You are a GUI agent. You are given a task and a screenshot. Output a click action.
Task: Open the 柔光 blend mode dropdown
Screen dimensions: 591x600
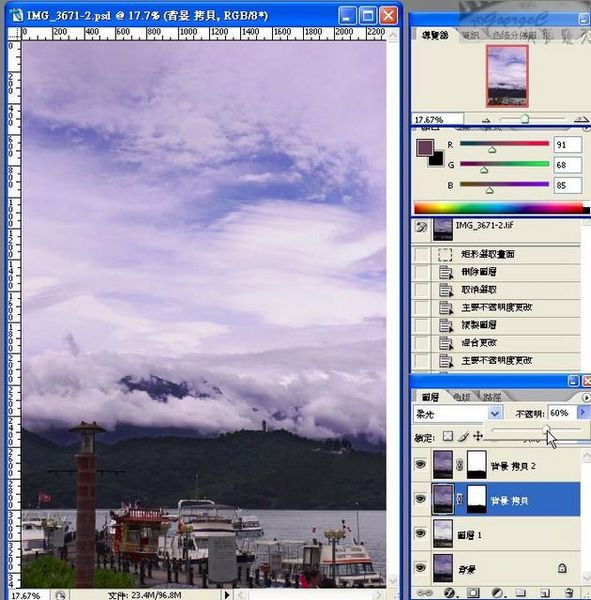click(x=495, y=413)
